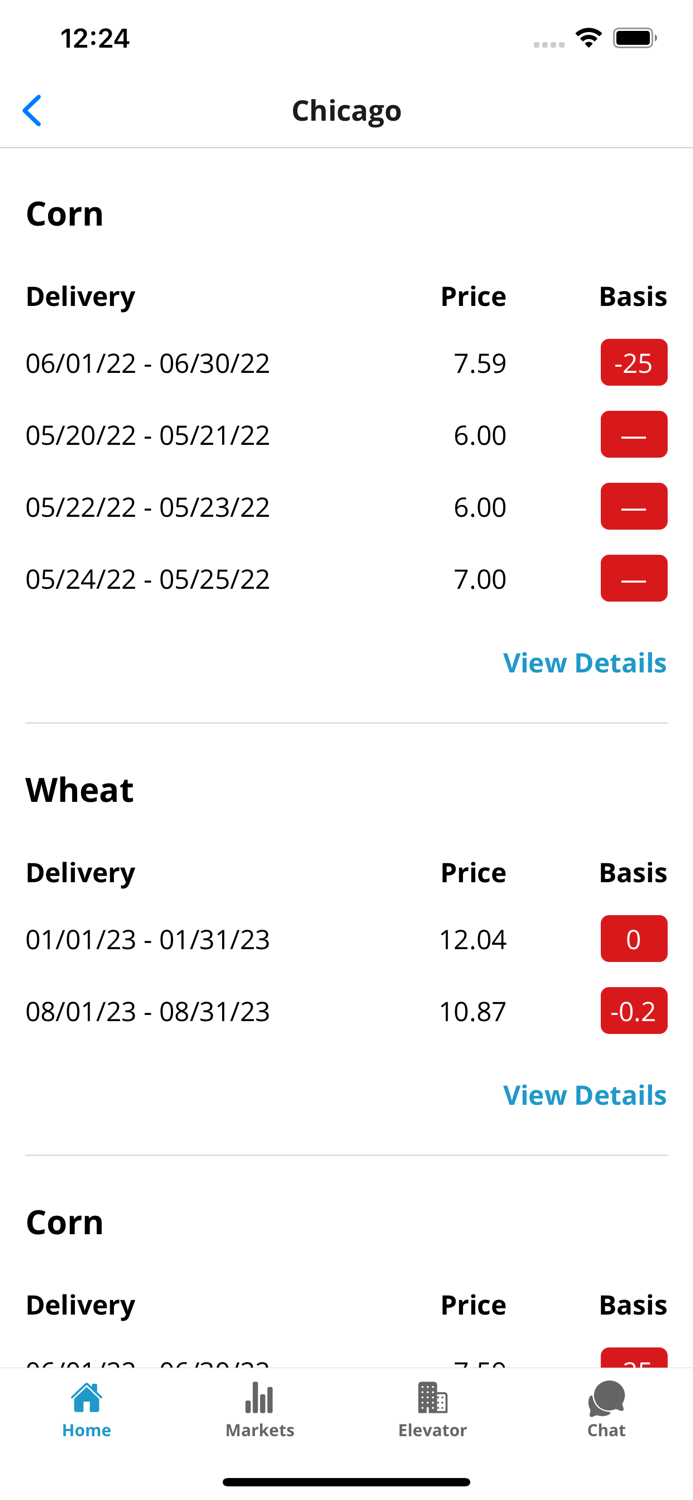Tap the Wheat section heading
Image resolution: width=693 pixels, height=1500 pixels.
click(x=79, y=789)
